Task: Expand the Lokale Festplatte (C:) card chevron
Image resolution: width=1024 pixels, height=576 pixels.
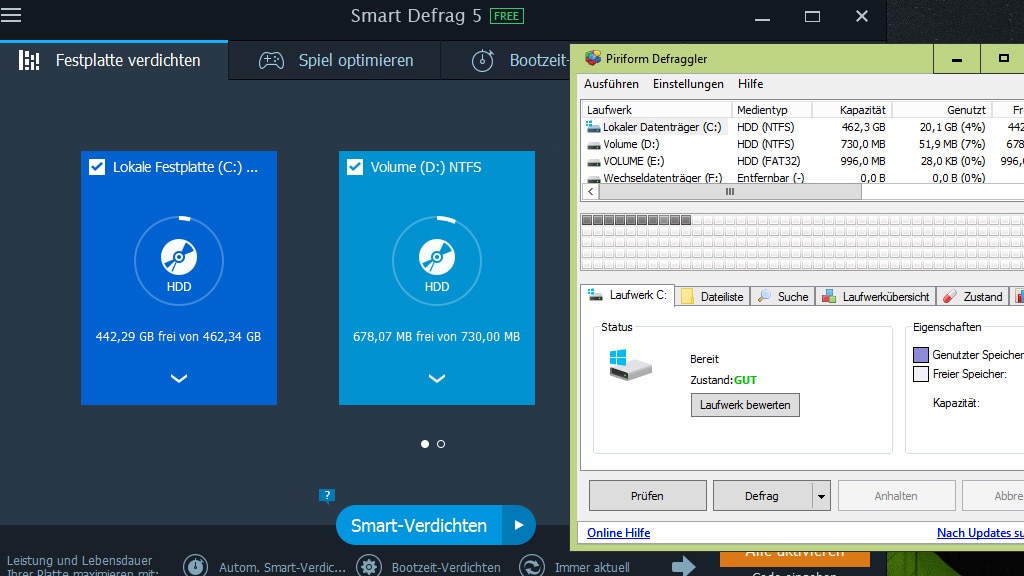Action: click(x=179, y=378)
